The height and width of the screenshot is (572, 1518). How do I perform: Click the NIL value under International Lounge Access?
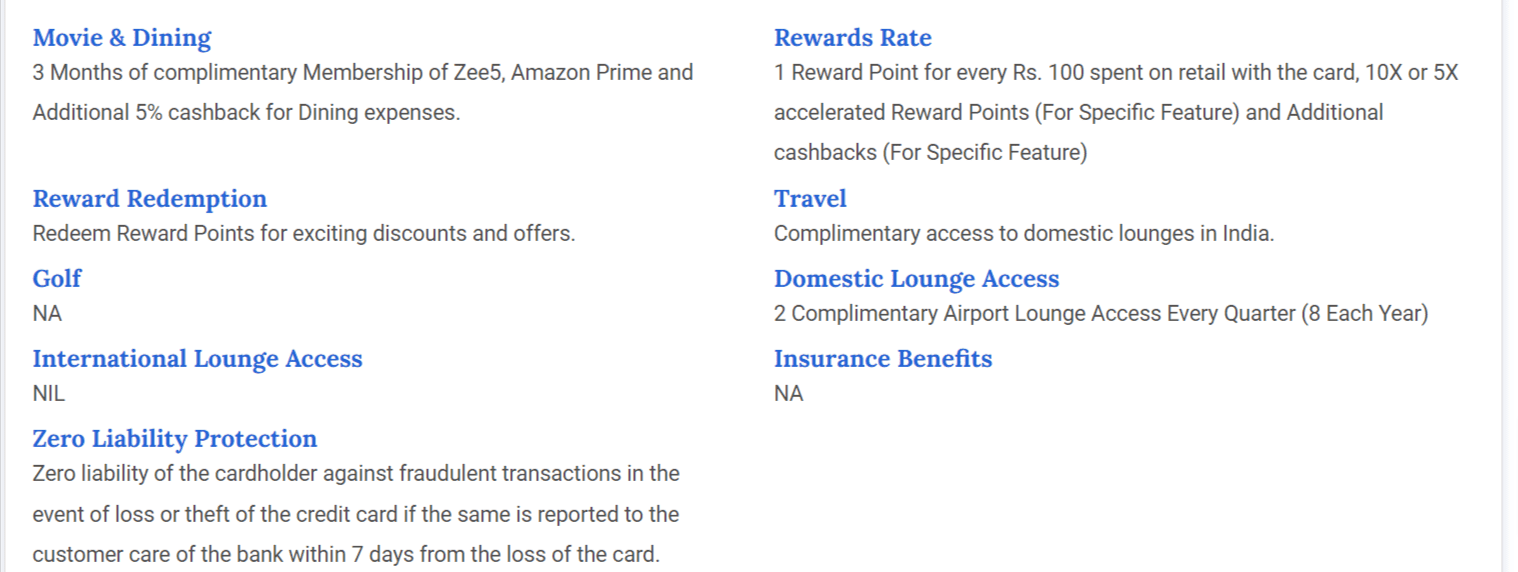coord(49,394)
